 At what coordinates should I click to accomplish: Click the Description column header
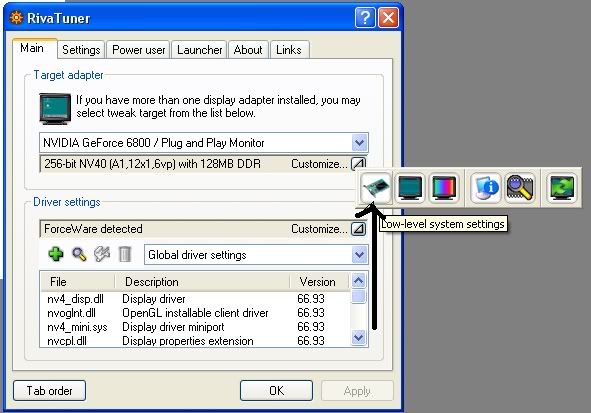(202, 281)
